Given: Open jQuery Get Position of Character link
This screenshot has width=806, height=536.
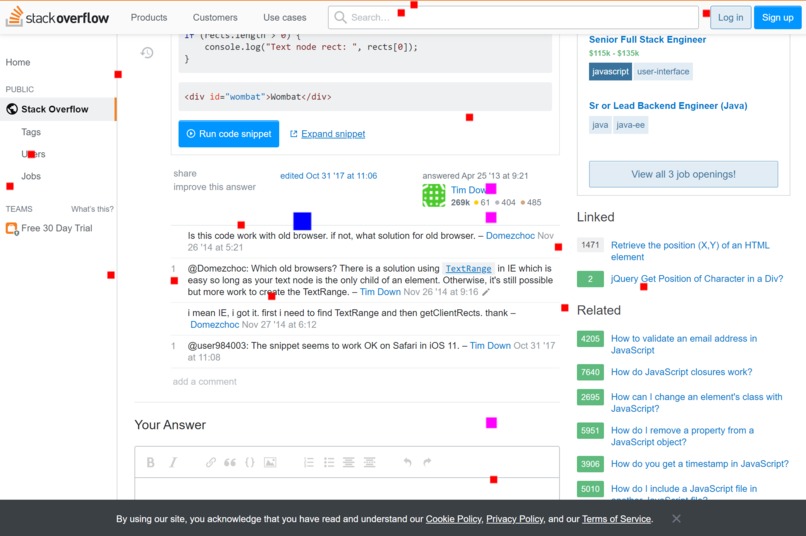Looking at the screenshot, I should click(x=697, y=279).
